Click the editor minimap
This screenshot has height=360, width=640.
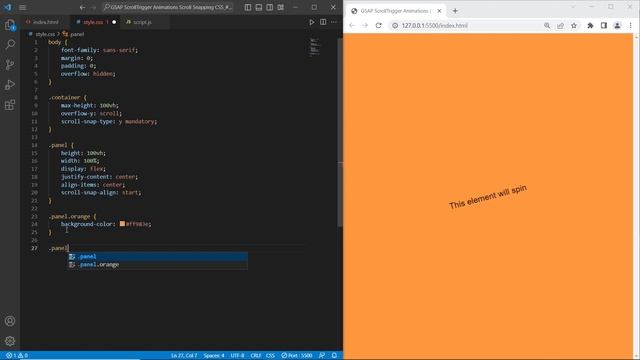[x=314, y=47]
